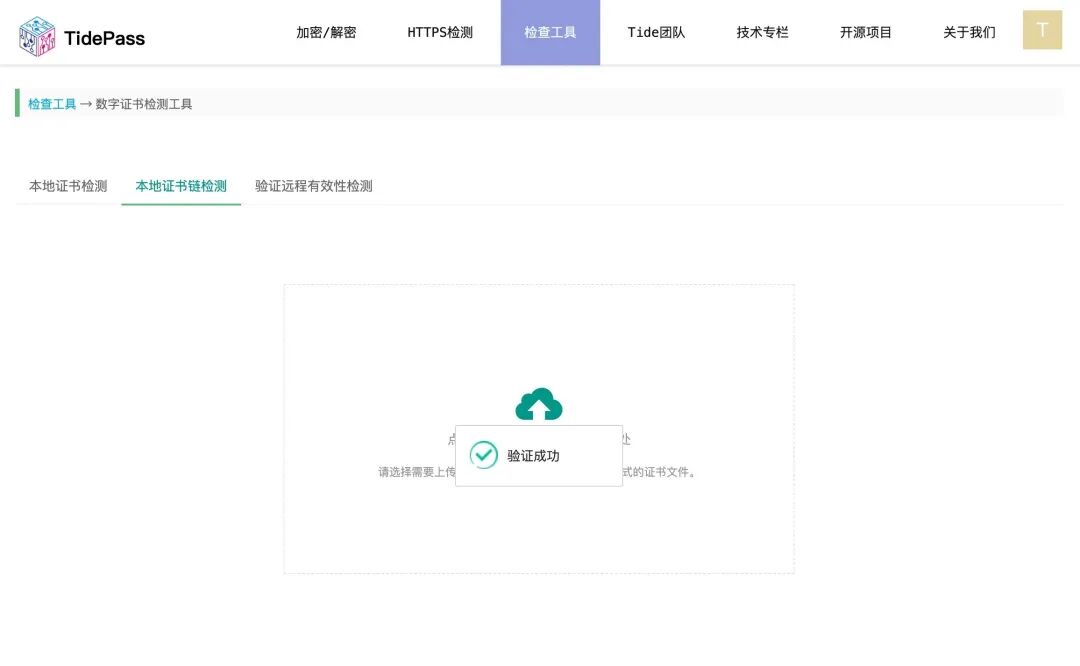Switch to 验证远程有效性检测 tab
Image resolution: width=1080 pixels, height=666 pixels.
pos(313,186)
